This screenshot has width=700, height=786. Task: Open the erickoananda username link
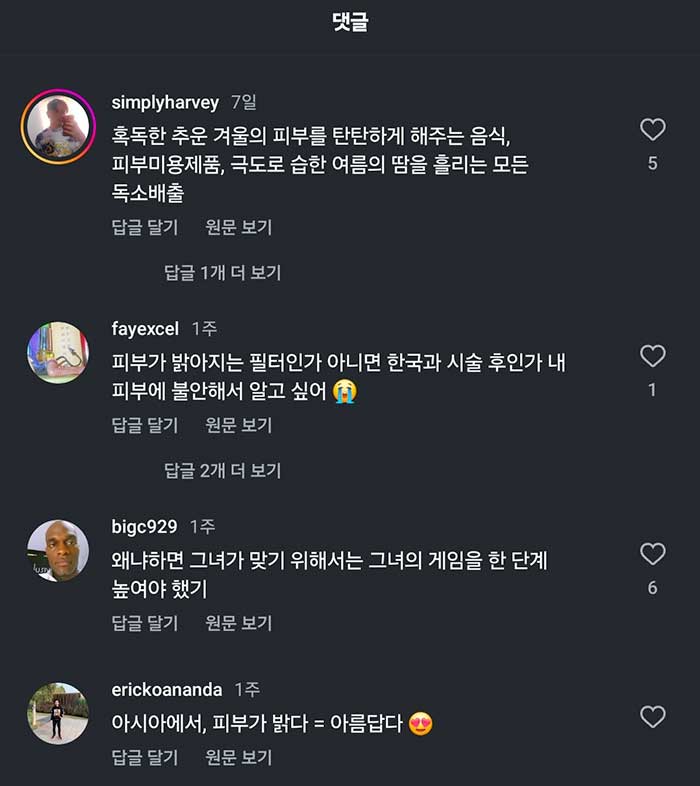[166, 690]
